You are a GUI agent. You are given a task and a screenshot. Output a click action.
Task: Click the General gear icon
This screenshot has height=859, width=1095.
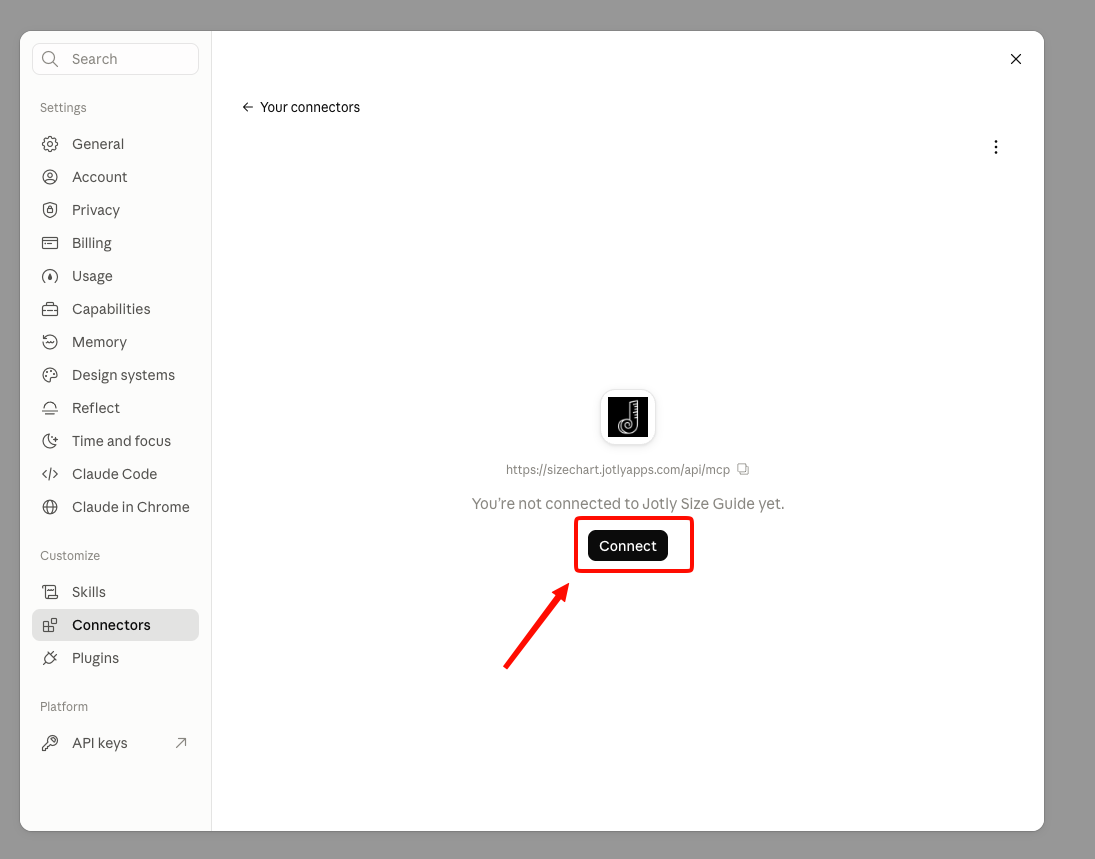click(50, 144)
